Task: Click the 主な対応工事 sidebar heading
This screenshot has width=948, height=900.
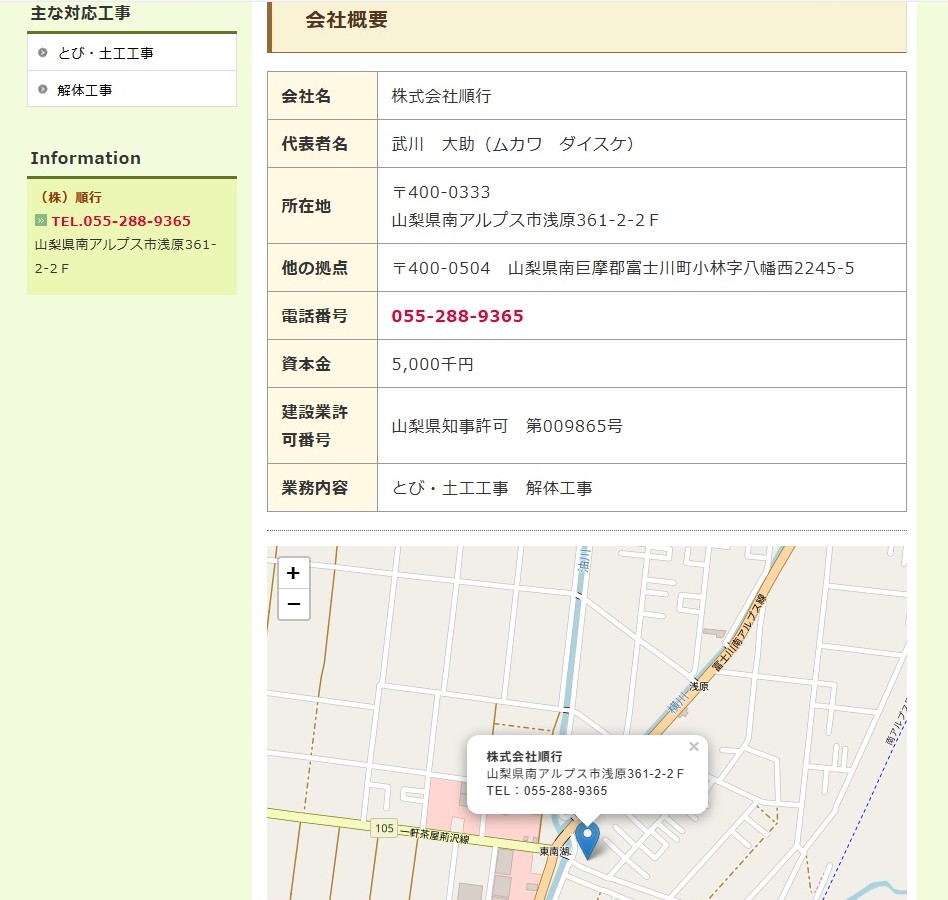Action: 80,13
